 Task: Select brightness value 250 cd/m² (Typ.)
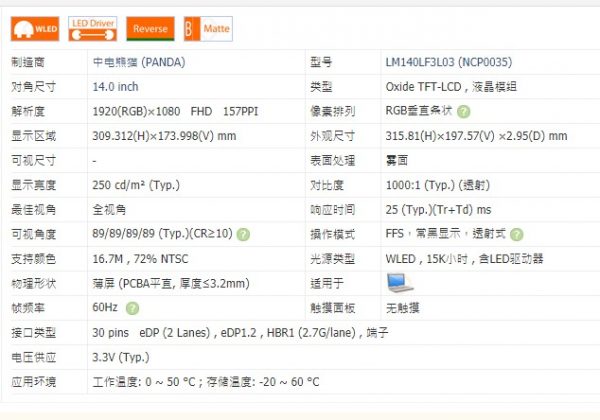[136, 185]
